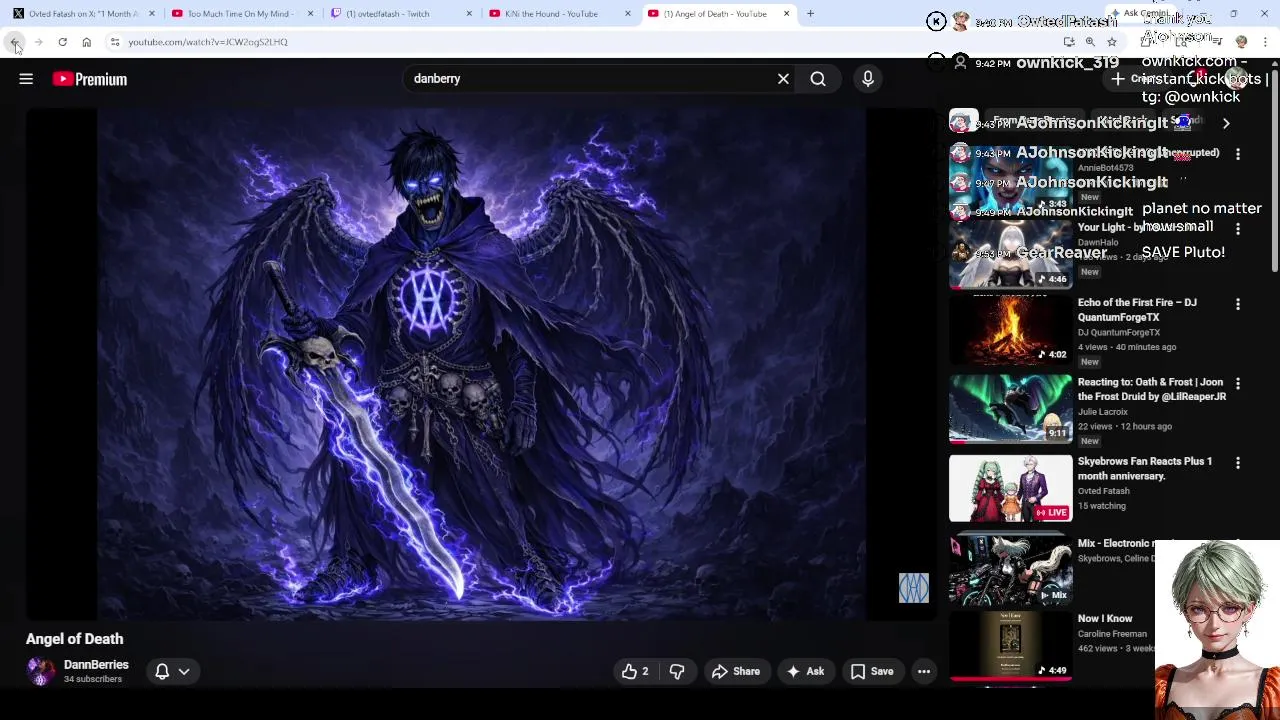Open options for Skyebrows Fan Reacts stream

[1238, 463]
